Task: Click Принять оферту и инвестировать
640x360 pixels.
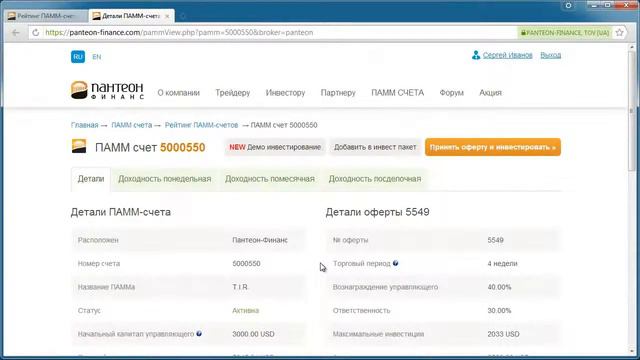Action: (493, 147)
